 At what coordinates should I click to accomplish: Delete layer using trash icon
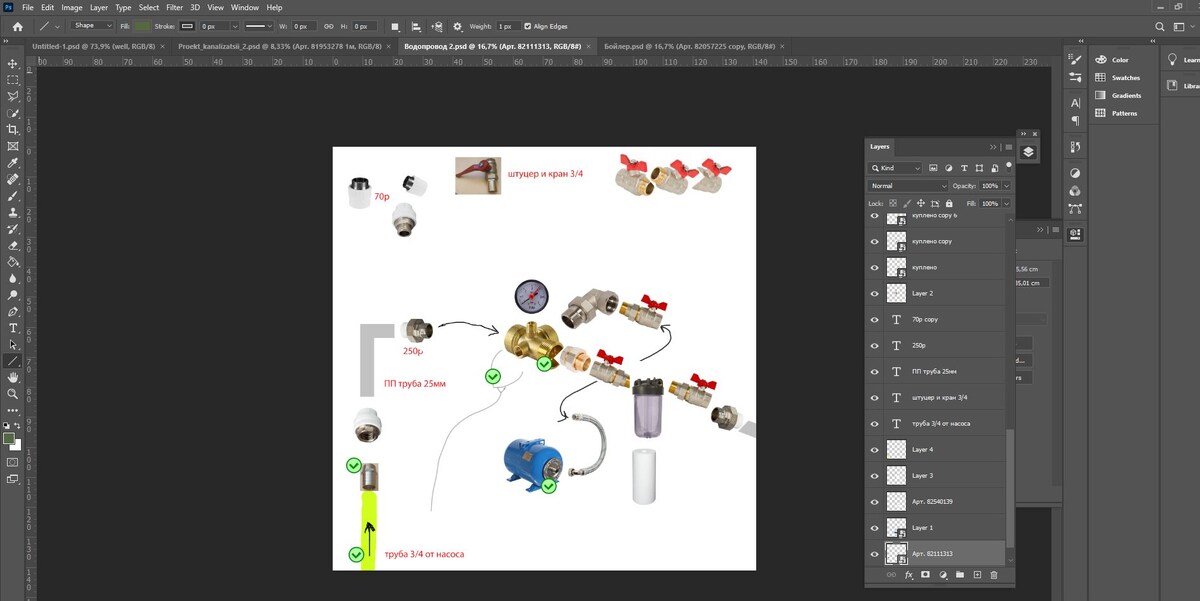click(x=993, y=575)
